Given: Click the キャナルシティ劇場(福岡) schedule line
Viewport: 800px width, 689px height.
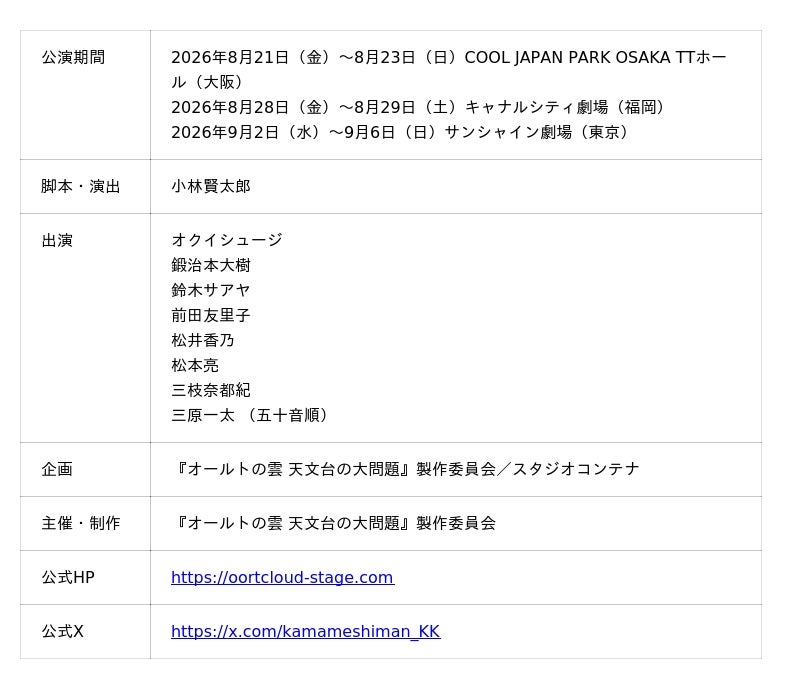Looking at the screenshot, I should [x=420, y=107].
